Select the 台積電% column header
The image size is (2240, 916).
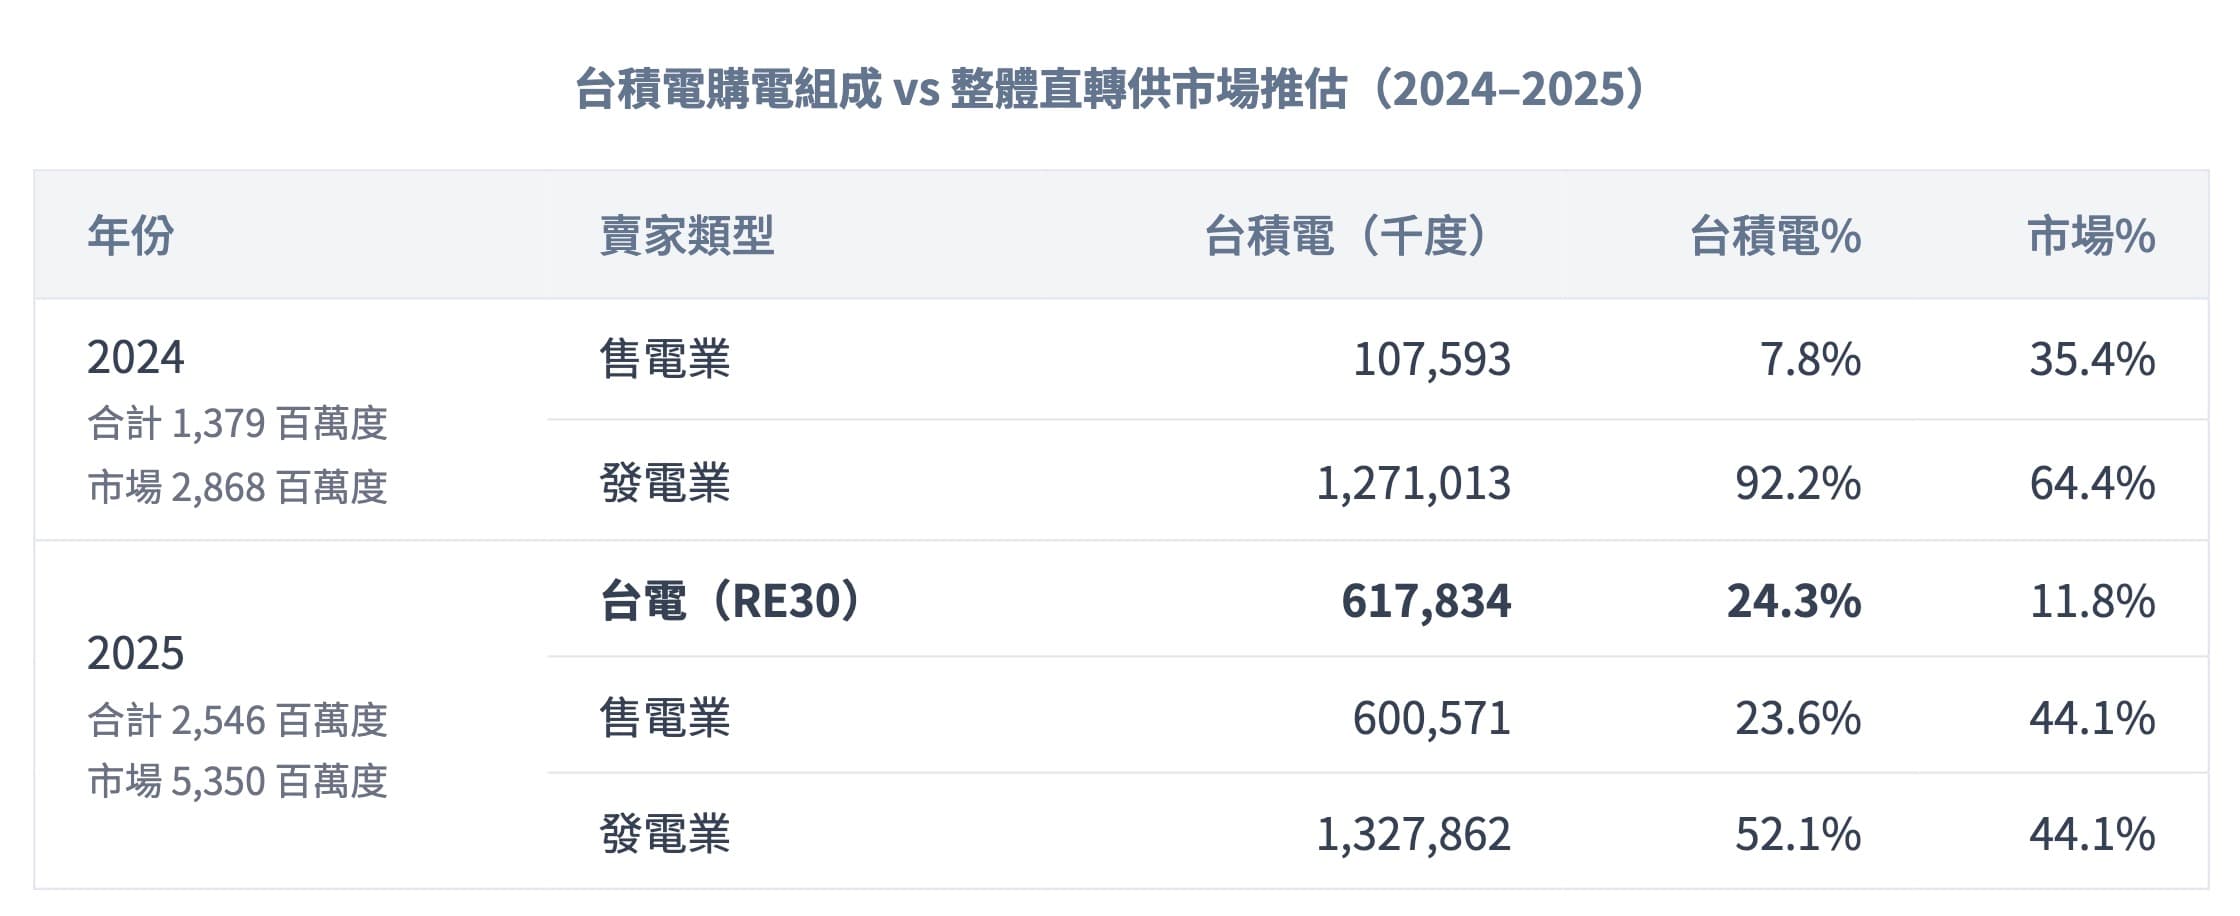(x=1775, y=236)
